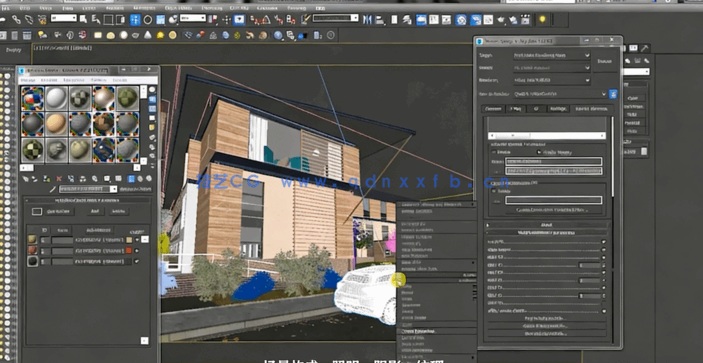The width and height of the screenshot is (703, 363).
Task: Click the material type button beside name field
Action: [x=135, y=190]
